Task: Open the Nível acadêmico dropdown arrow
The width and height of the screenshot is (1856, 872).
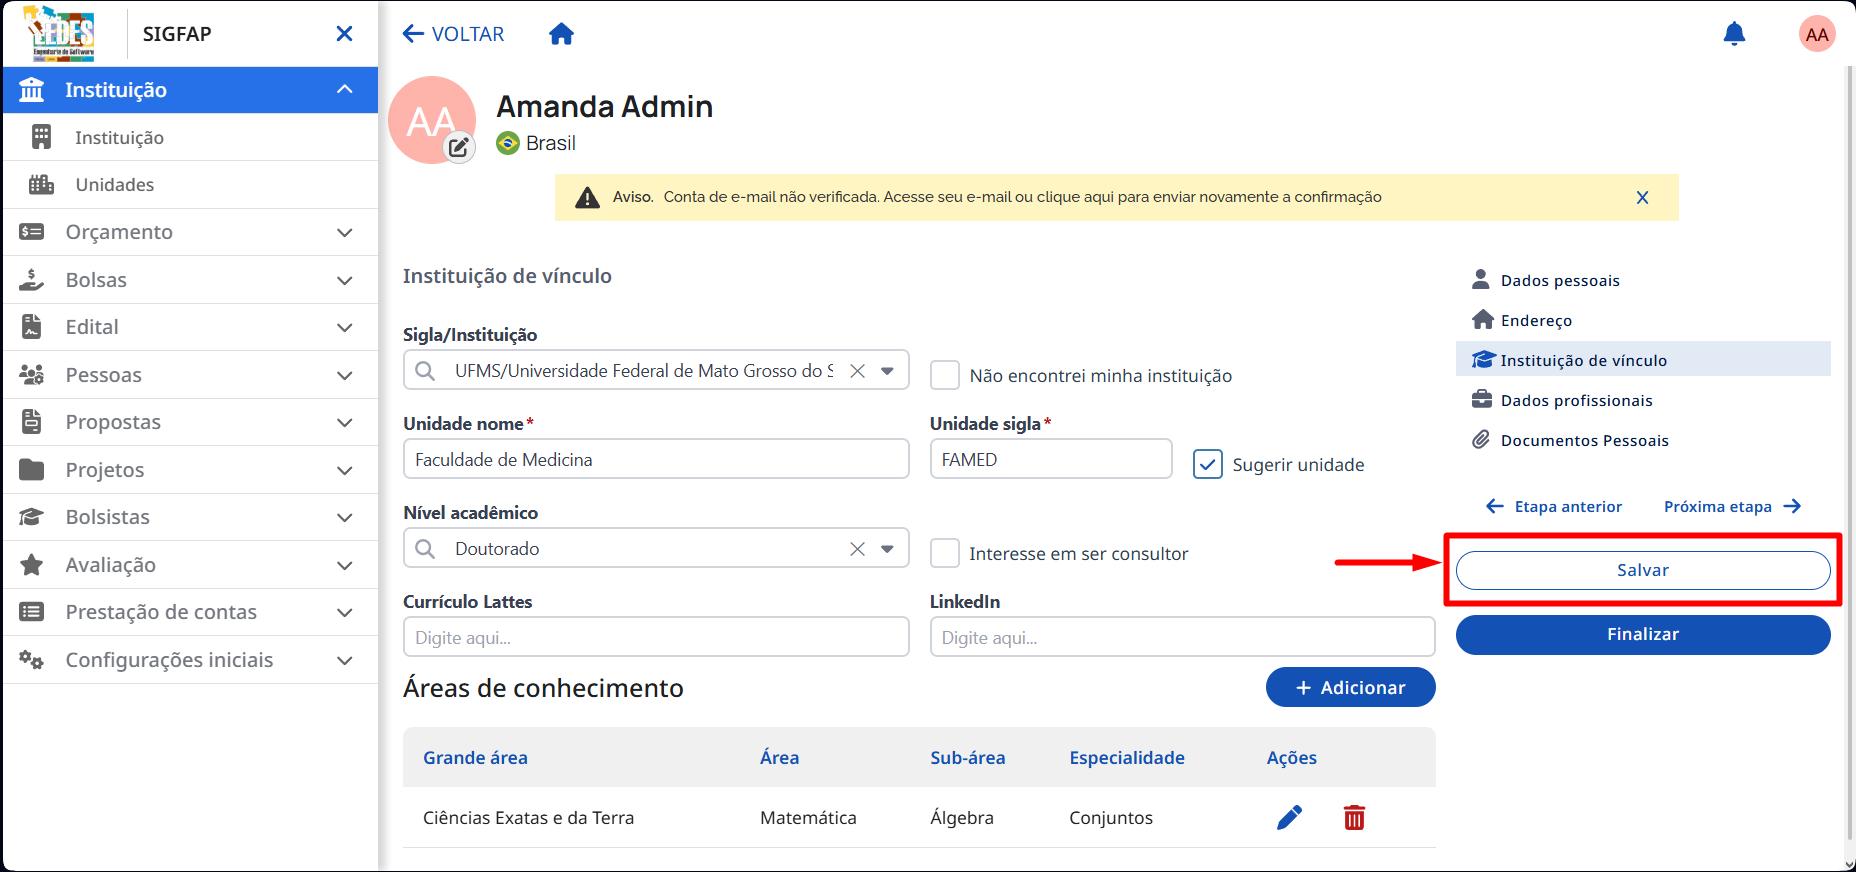Action: point(887,549)
